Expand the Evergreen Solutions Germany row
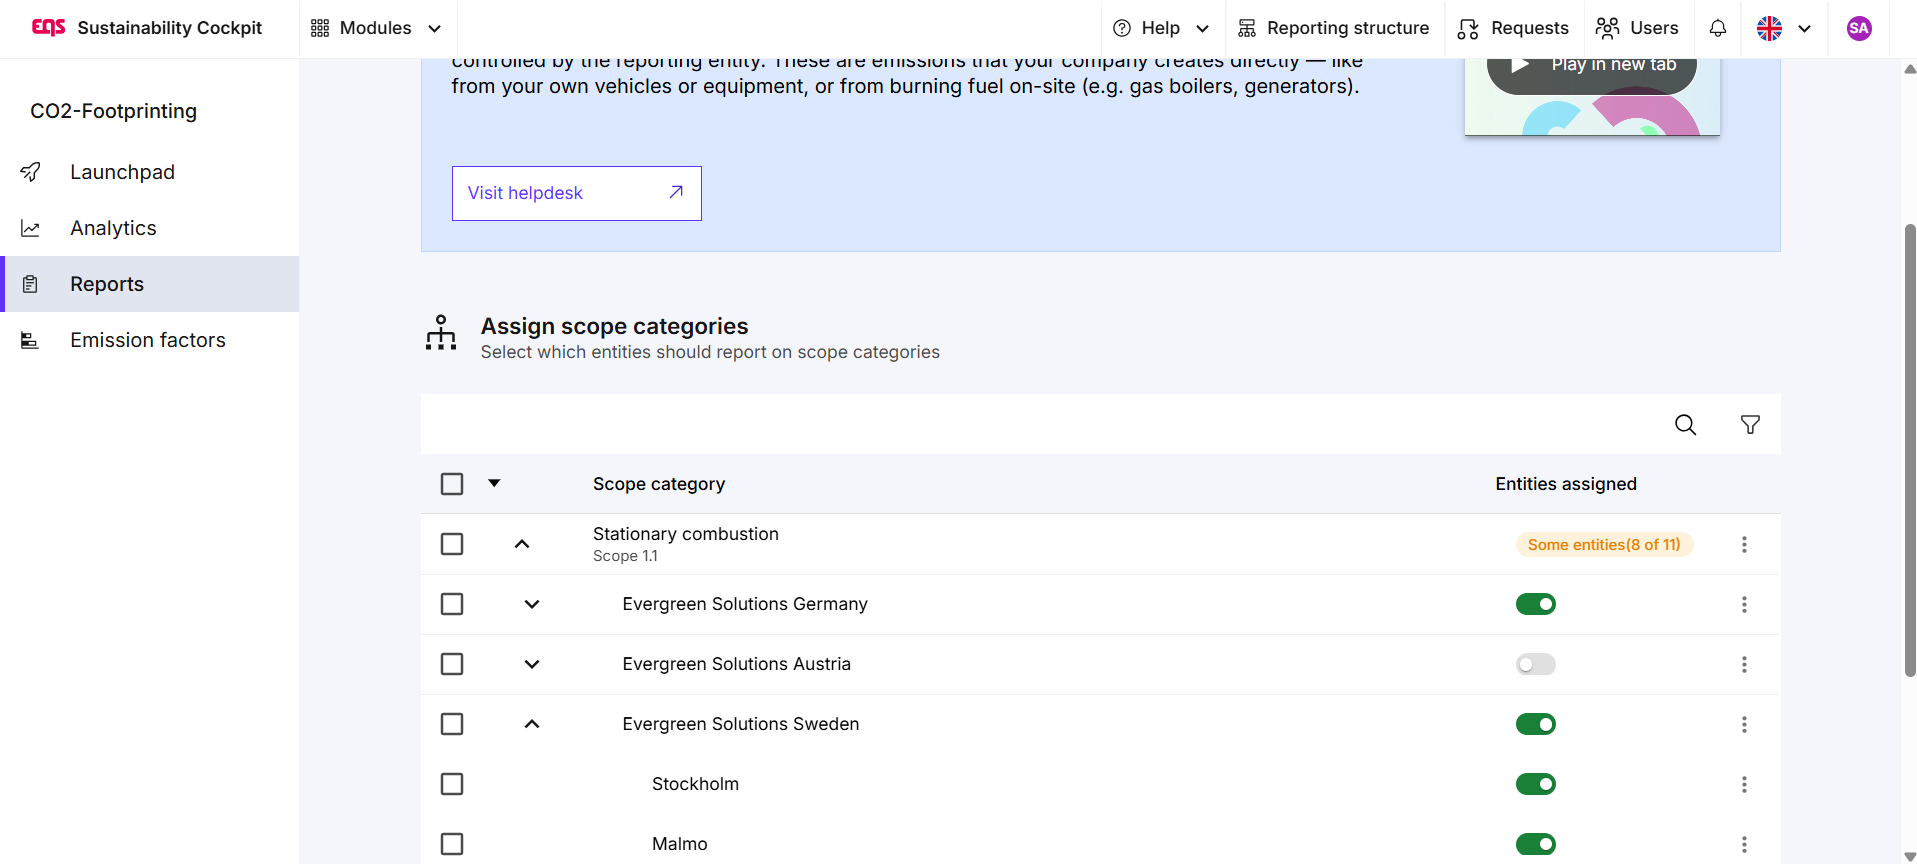1917x864 pixels. 532,604
